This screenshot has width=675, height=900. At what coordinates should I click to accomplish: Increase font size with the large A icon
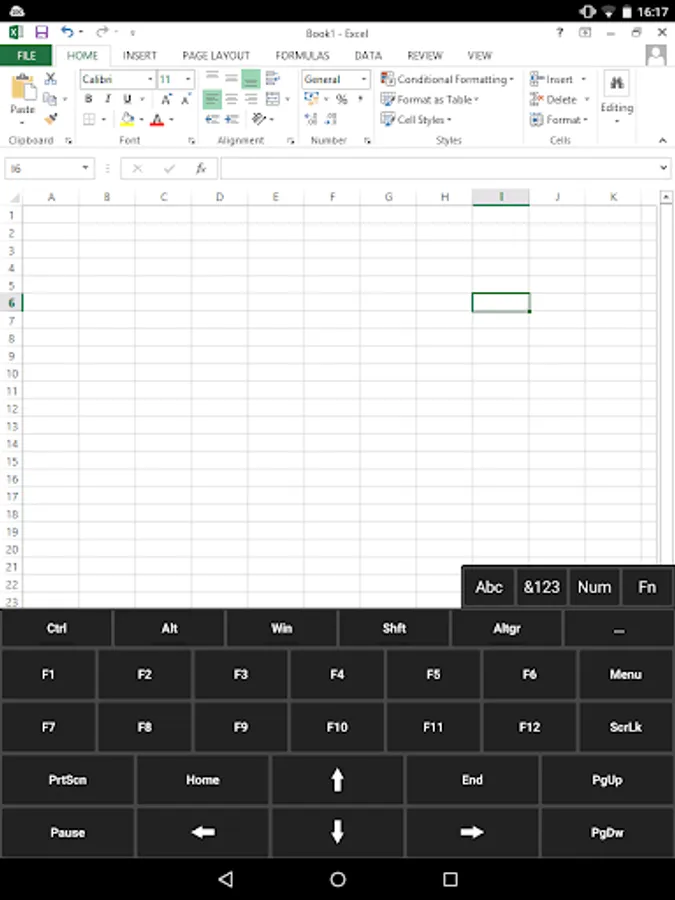(166, 99)
